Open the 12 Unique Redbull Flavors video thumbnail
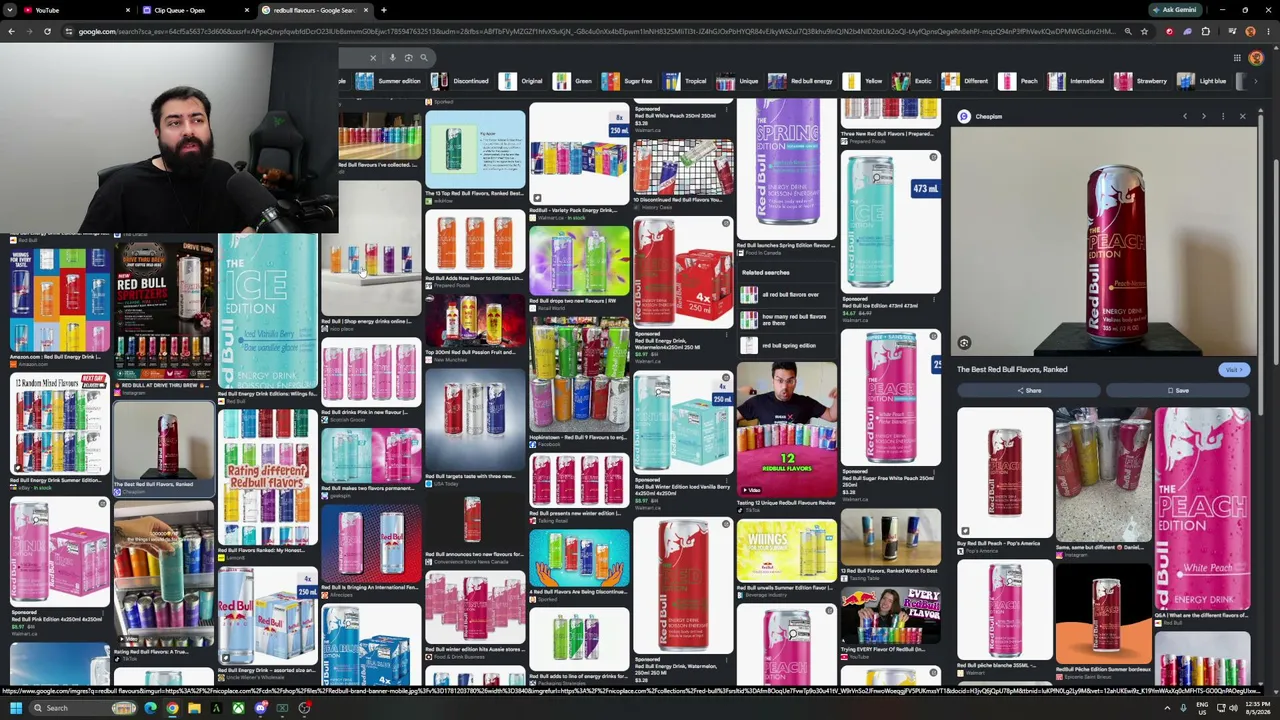Viewport: 1280px width, 720px height. [x=787, y=430]
